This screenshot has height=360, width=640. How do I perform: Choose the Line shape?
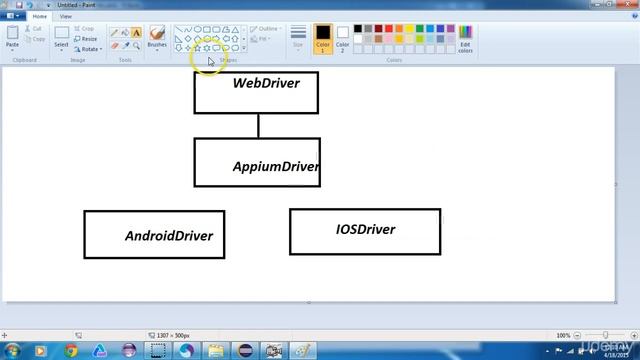pyautogui.click(x=179, y=29)
